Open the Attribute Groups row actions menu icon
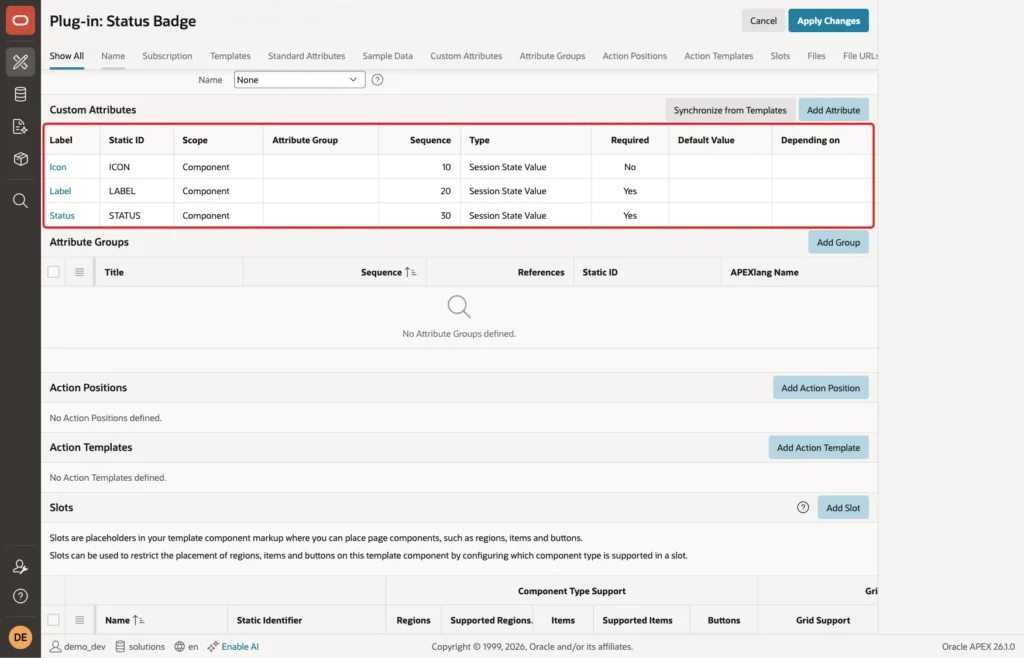This screenshot has width=1024, height=658. [x=79, y=272]
